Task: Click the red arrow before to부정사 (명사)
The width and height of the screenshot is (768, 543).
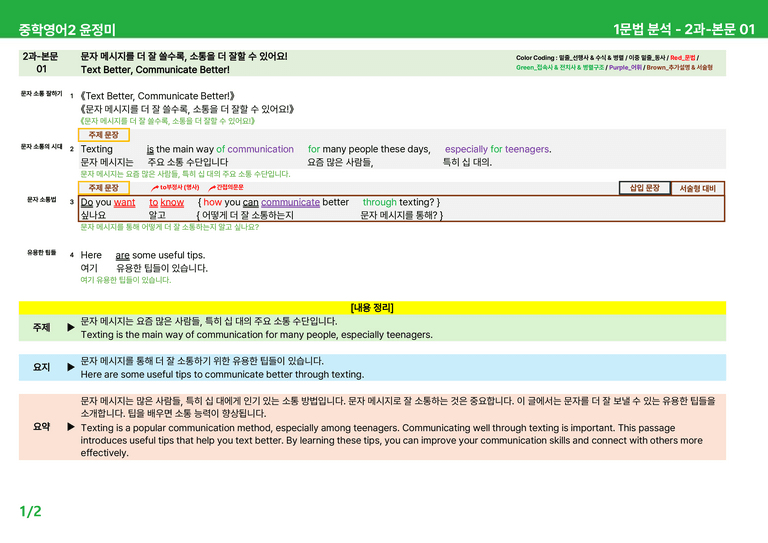Action: tap(155, 188)
